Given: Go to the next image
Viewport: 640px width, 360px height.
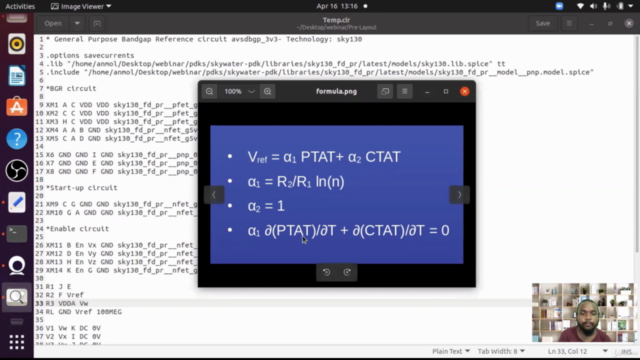Looking at the screenshot, I should tap(459, 195).
